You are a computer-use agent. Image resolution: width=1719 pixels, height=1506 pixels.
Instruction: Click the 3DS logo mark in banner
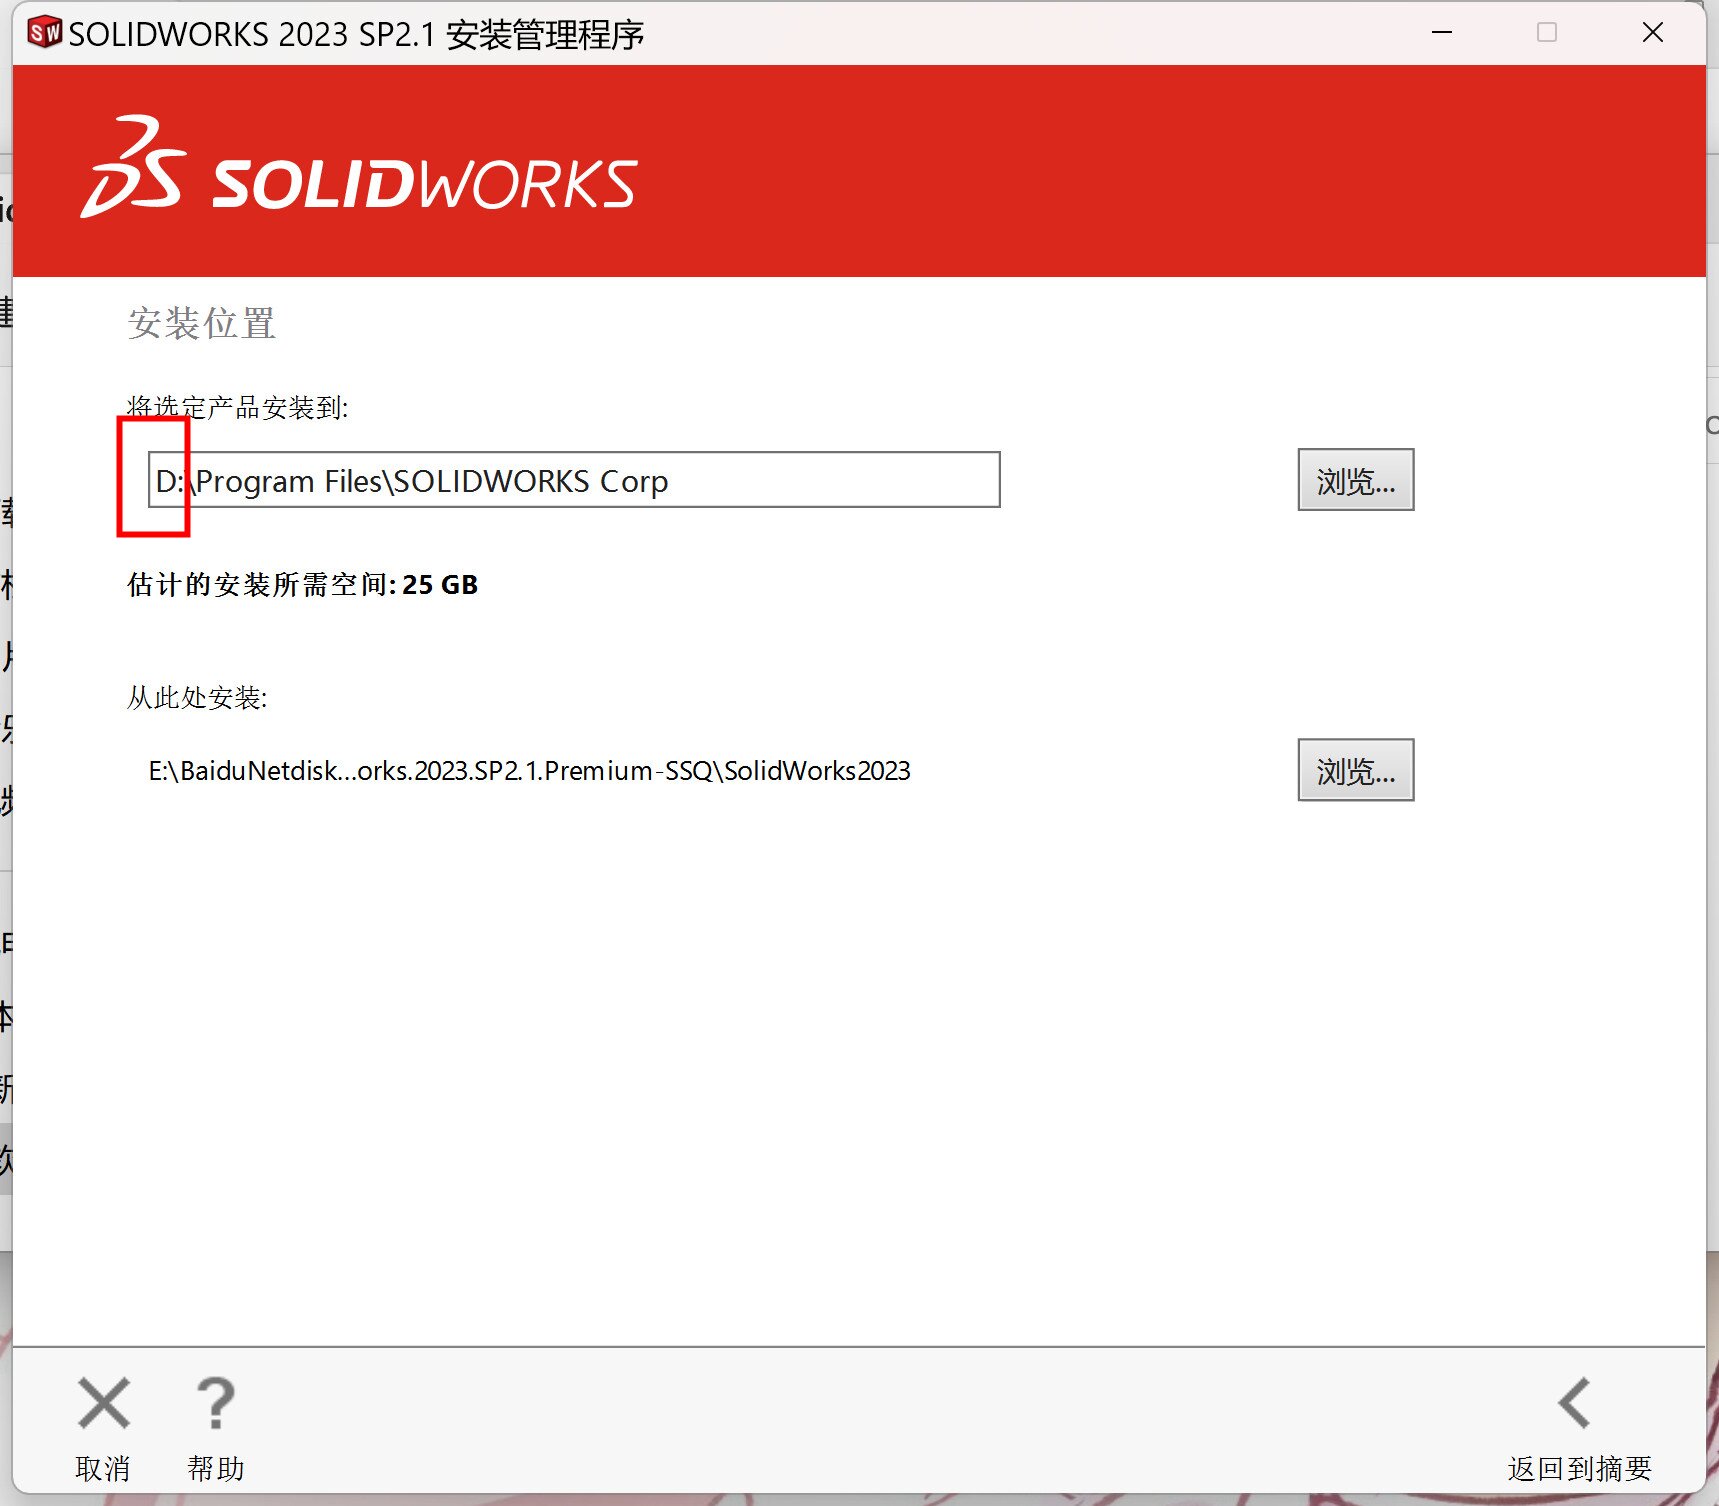tap(134, 168)
